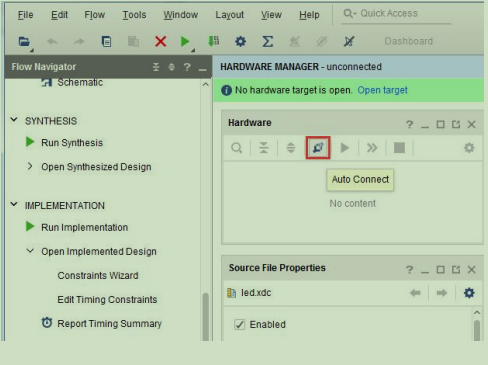
Task: Open the Quick Access search dropdown
Action: [x=349, y=13]
